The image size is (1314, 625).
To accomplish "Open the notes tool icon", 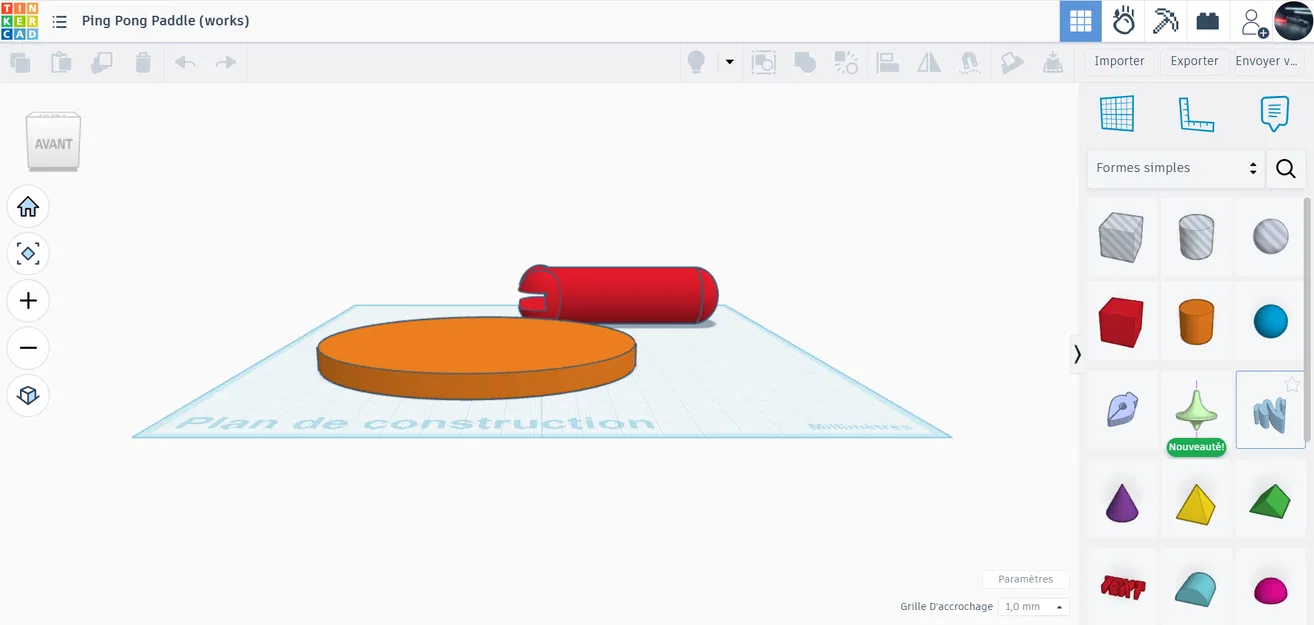I will pos(1272,113).
